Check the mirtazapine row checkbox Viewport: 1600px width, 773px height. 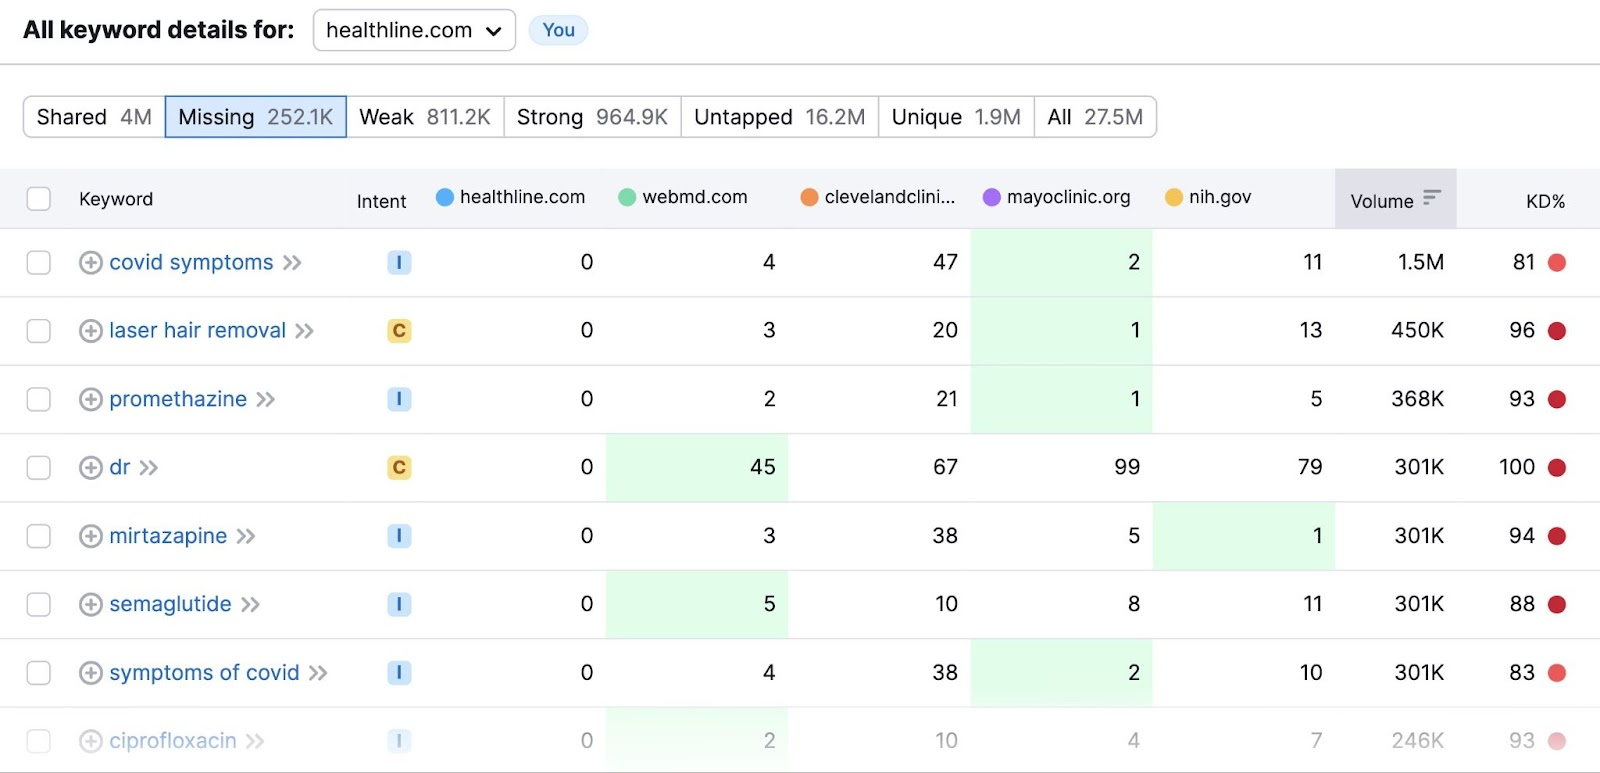pos(39,536)
